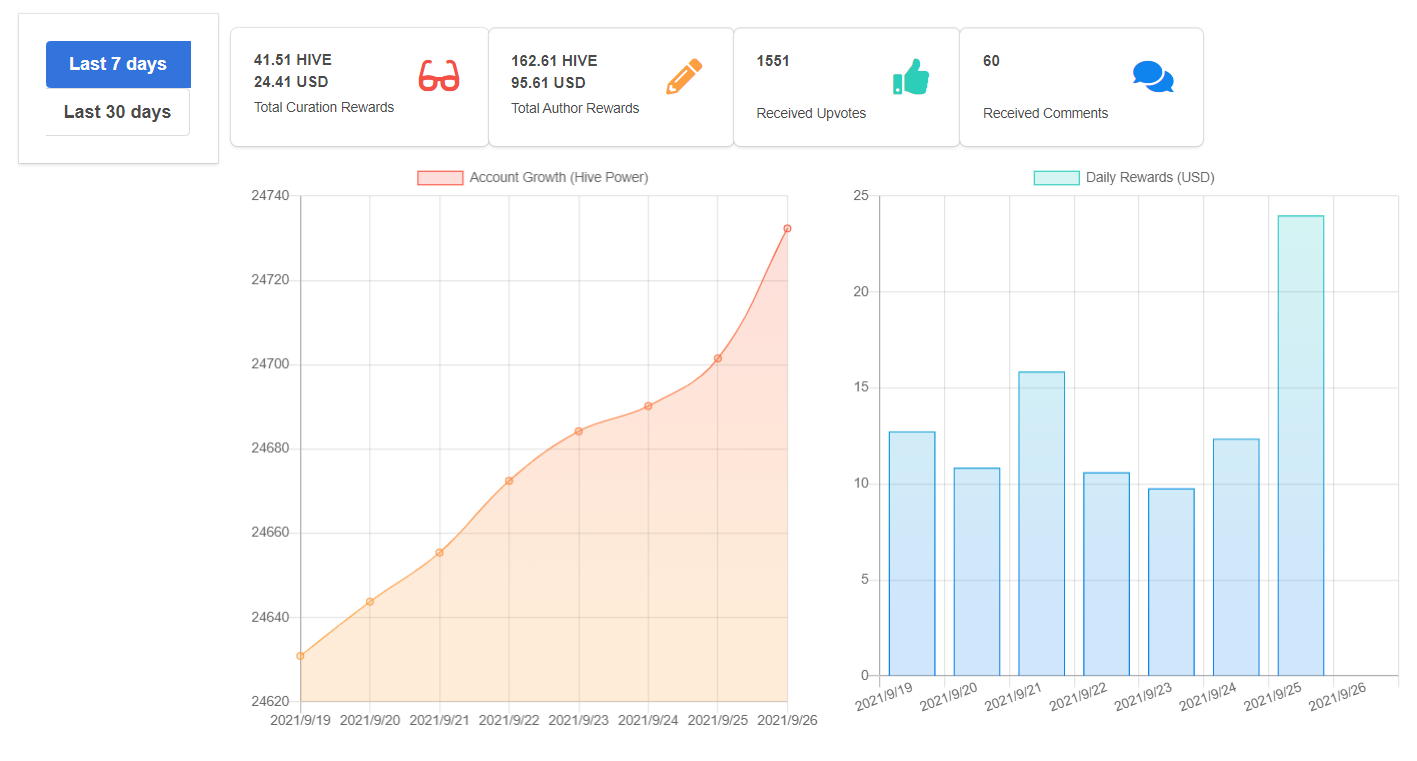Click the 2021/9/26 account growth data point

pyautogui.click(x=787, y=228)
